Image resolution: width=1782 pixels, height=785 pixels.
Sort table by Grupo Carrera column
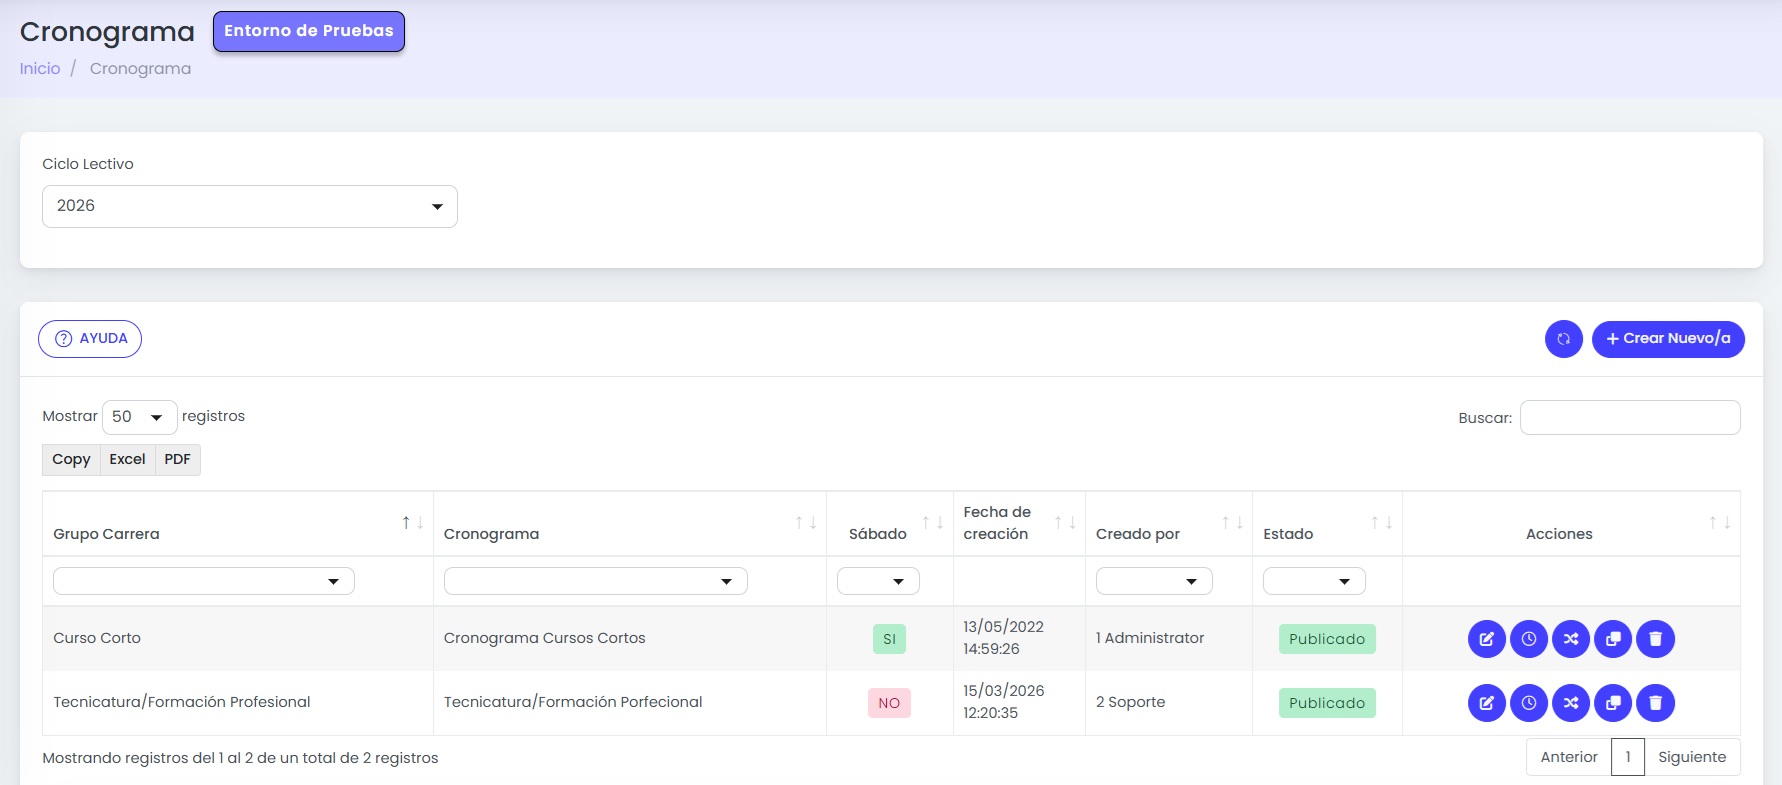tap(237, 524)
